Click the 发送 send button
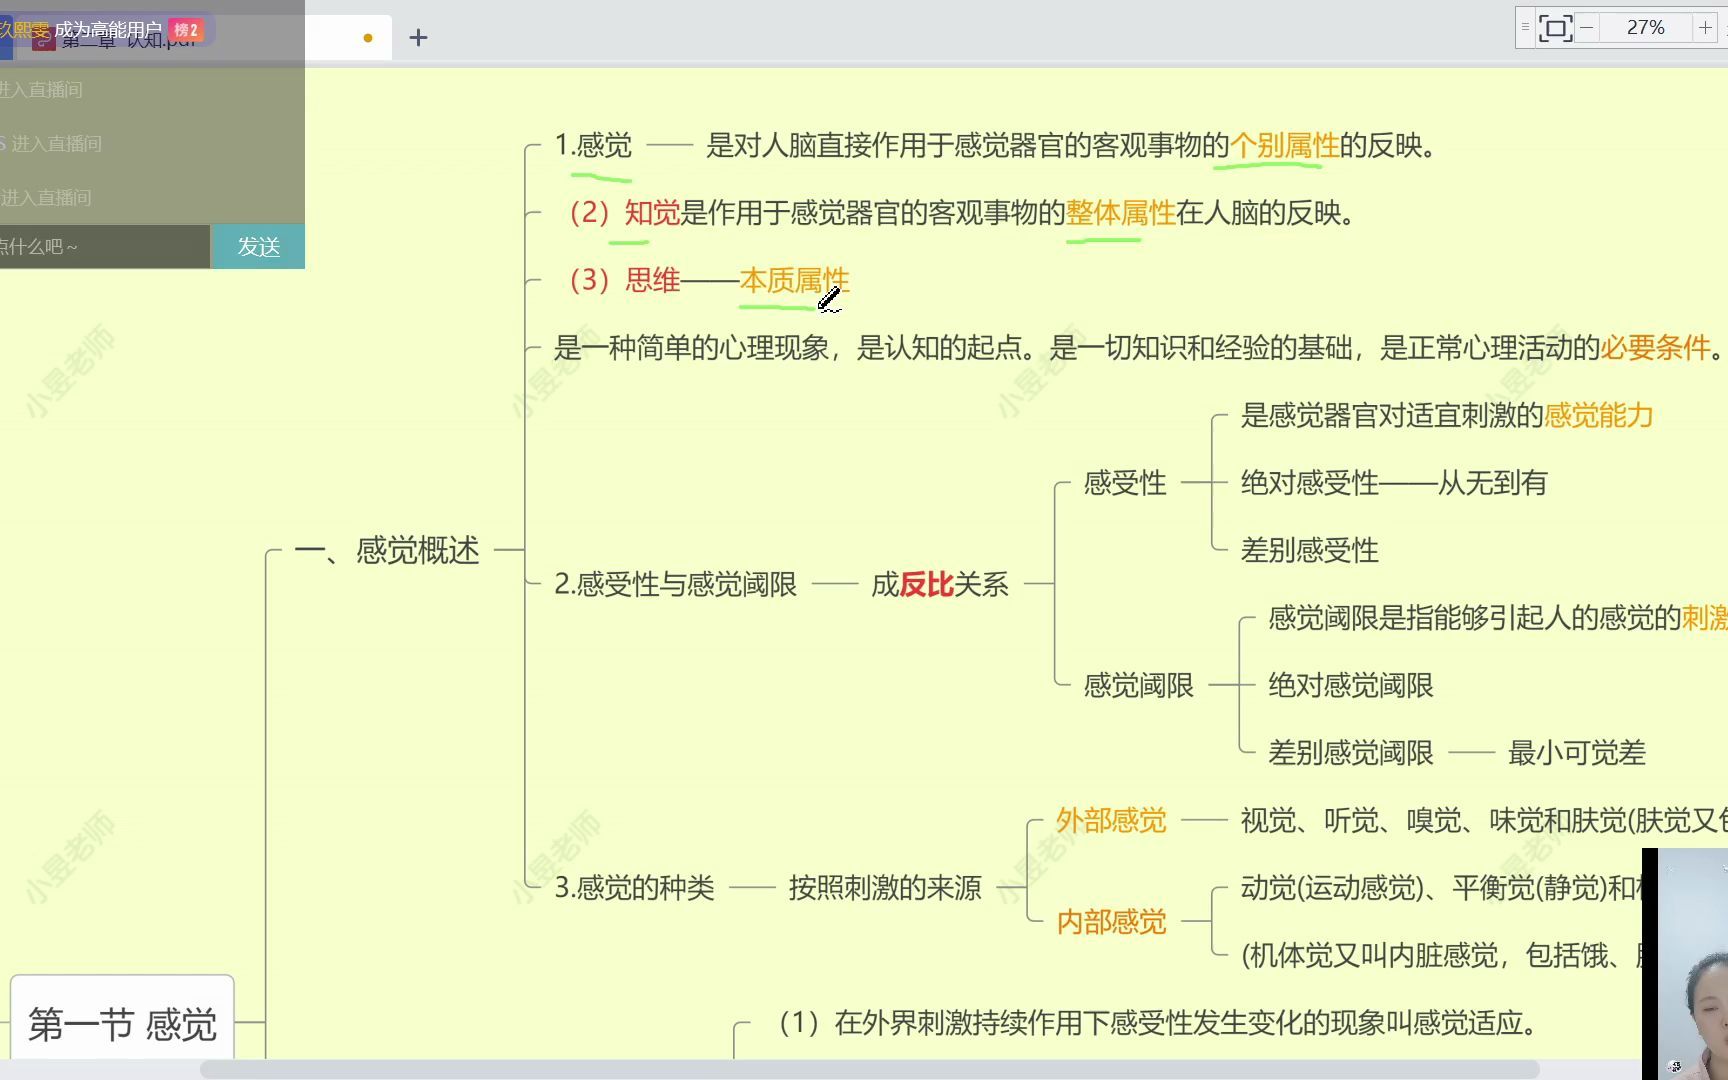1728x1080 pixels. (x=258, y=246)
